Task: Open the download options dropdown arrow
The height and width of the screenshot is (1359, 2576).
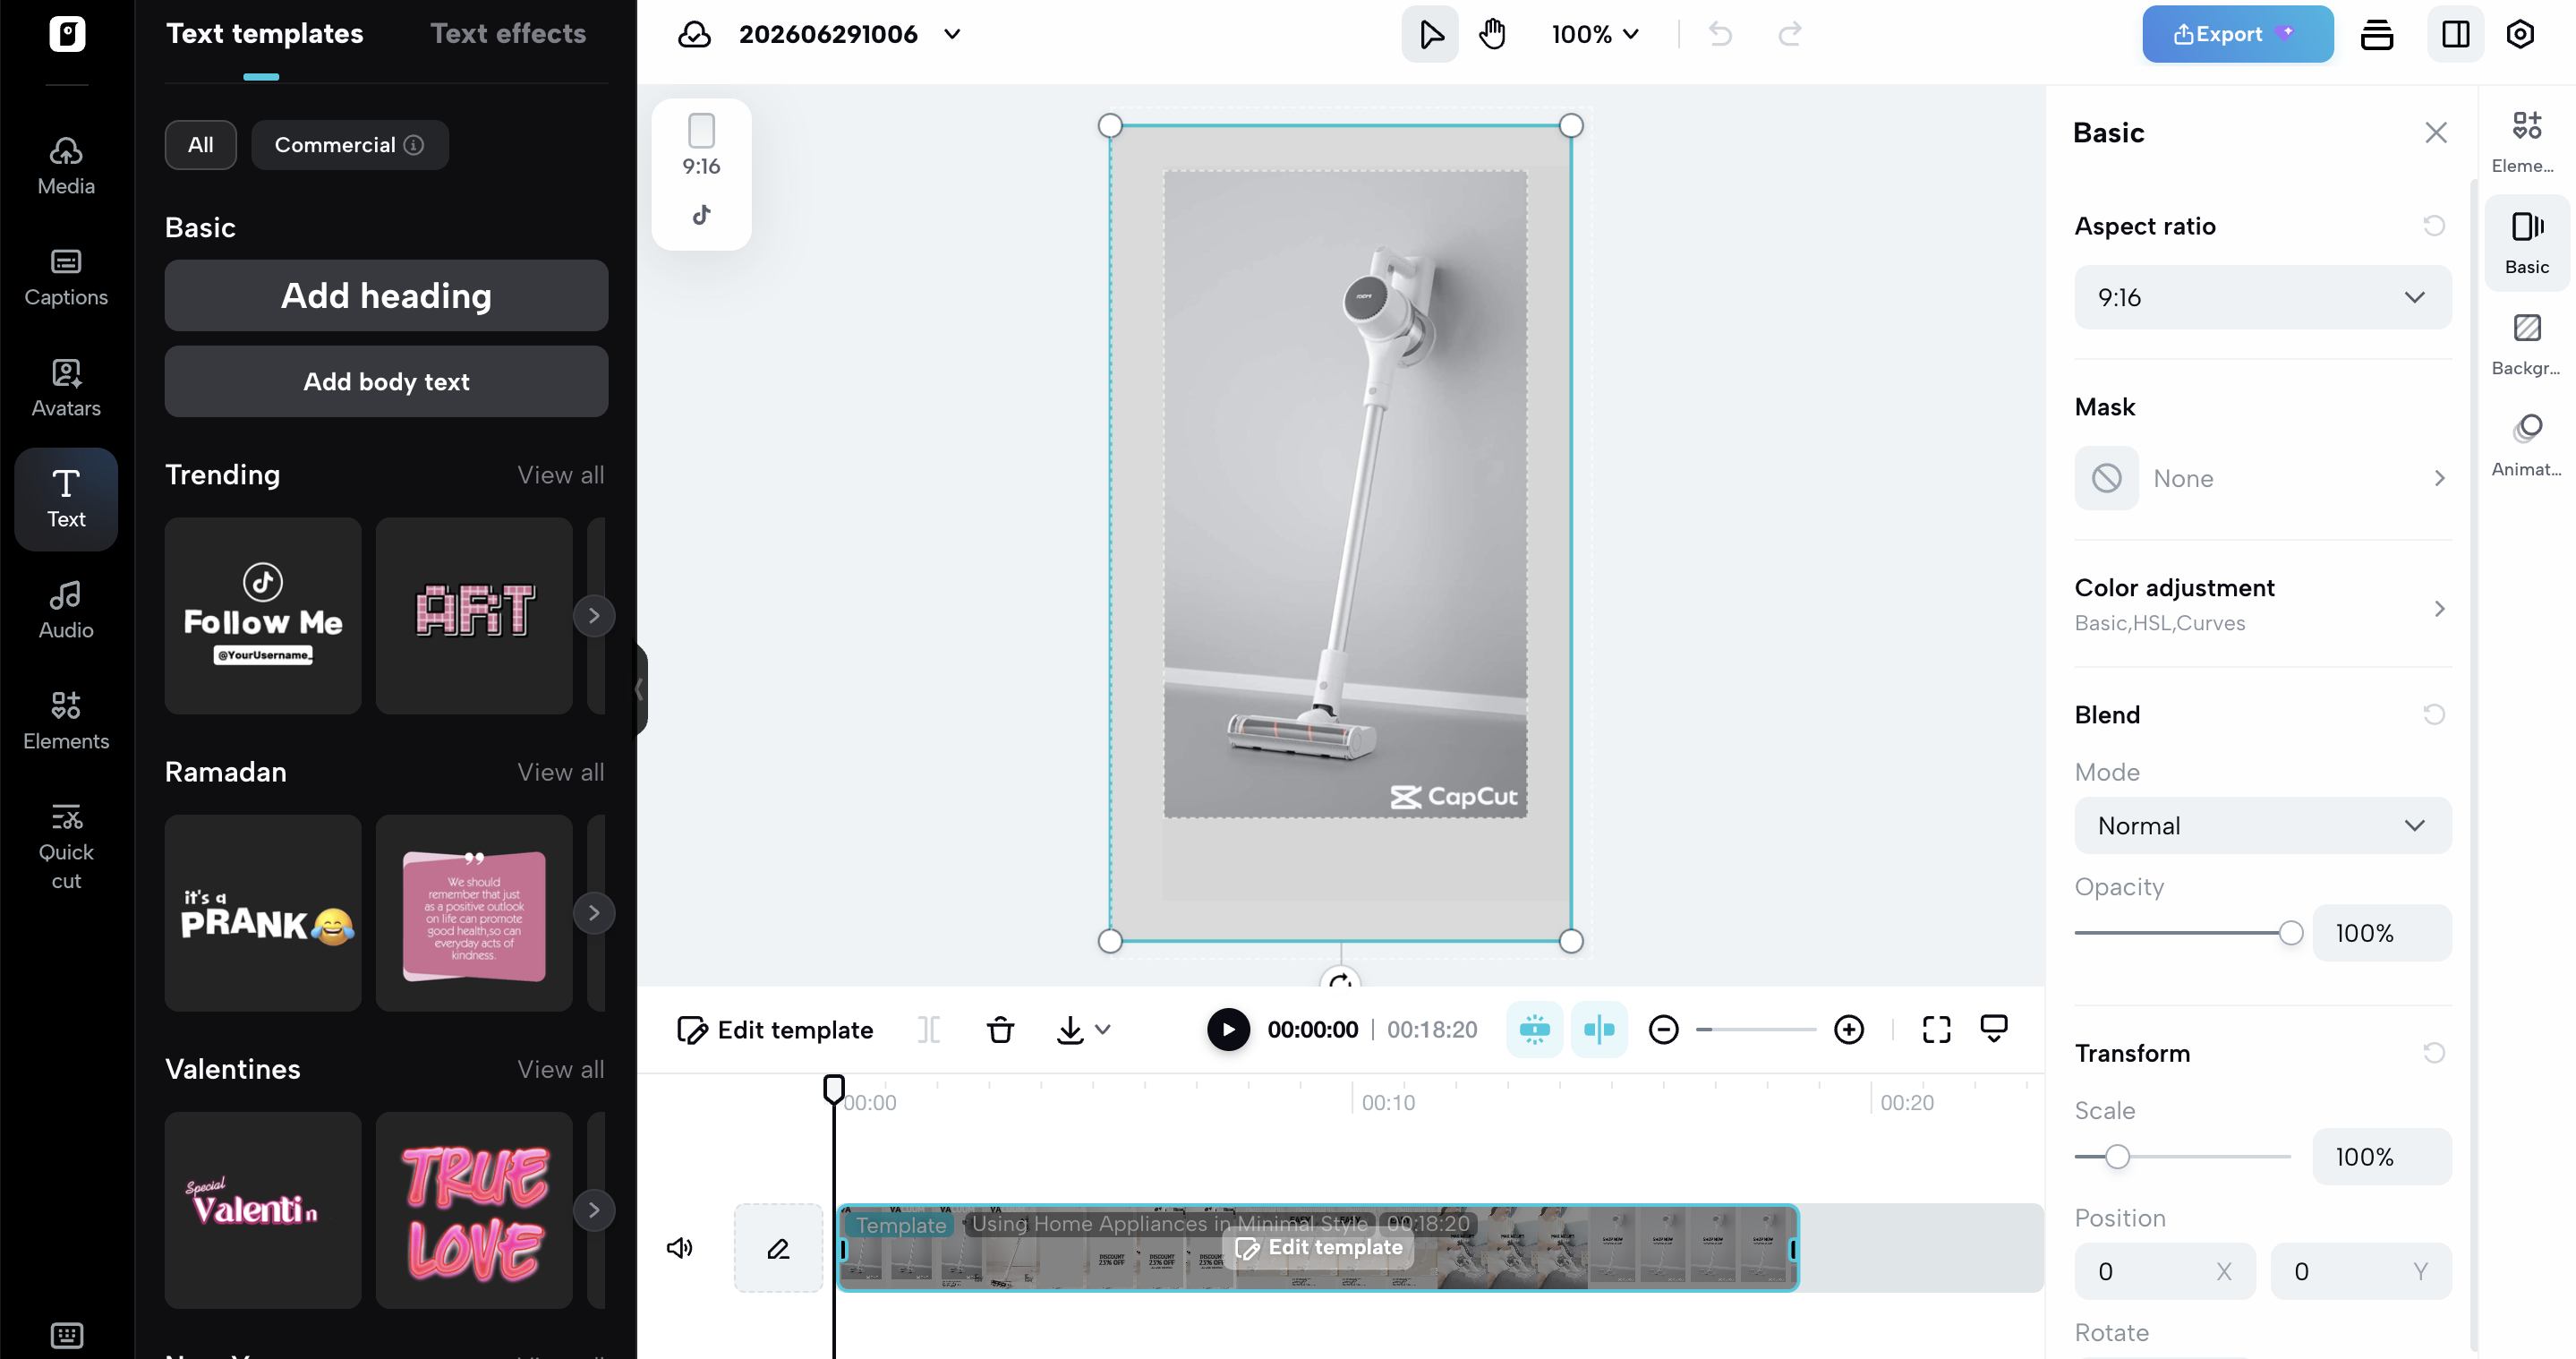Action: pos(1103,1029)
